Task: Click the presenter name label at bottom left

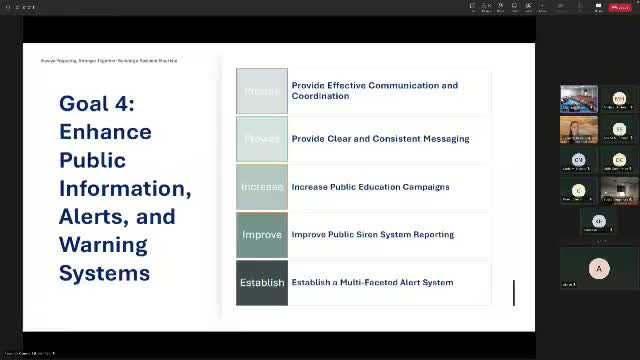Action: point(29,353)
